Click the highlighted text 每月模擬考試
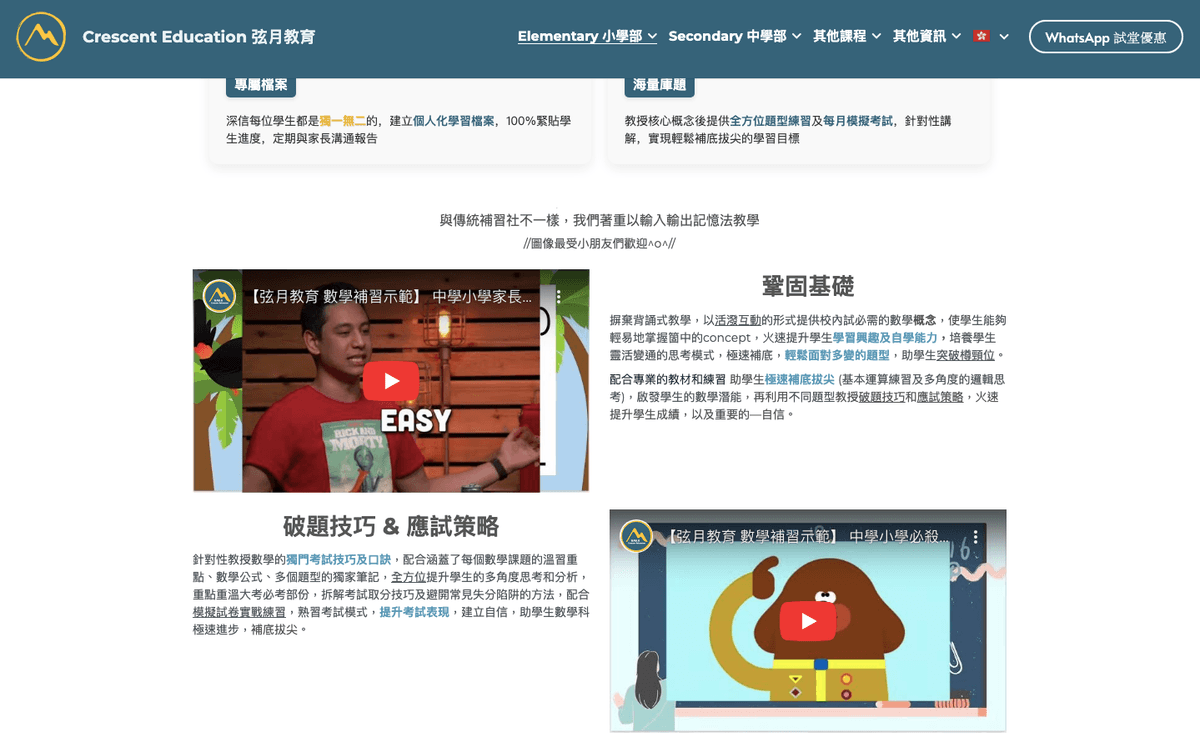This screenshot has width=1200, height=742. [x=858, y=121]
